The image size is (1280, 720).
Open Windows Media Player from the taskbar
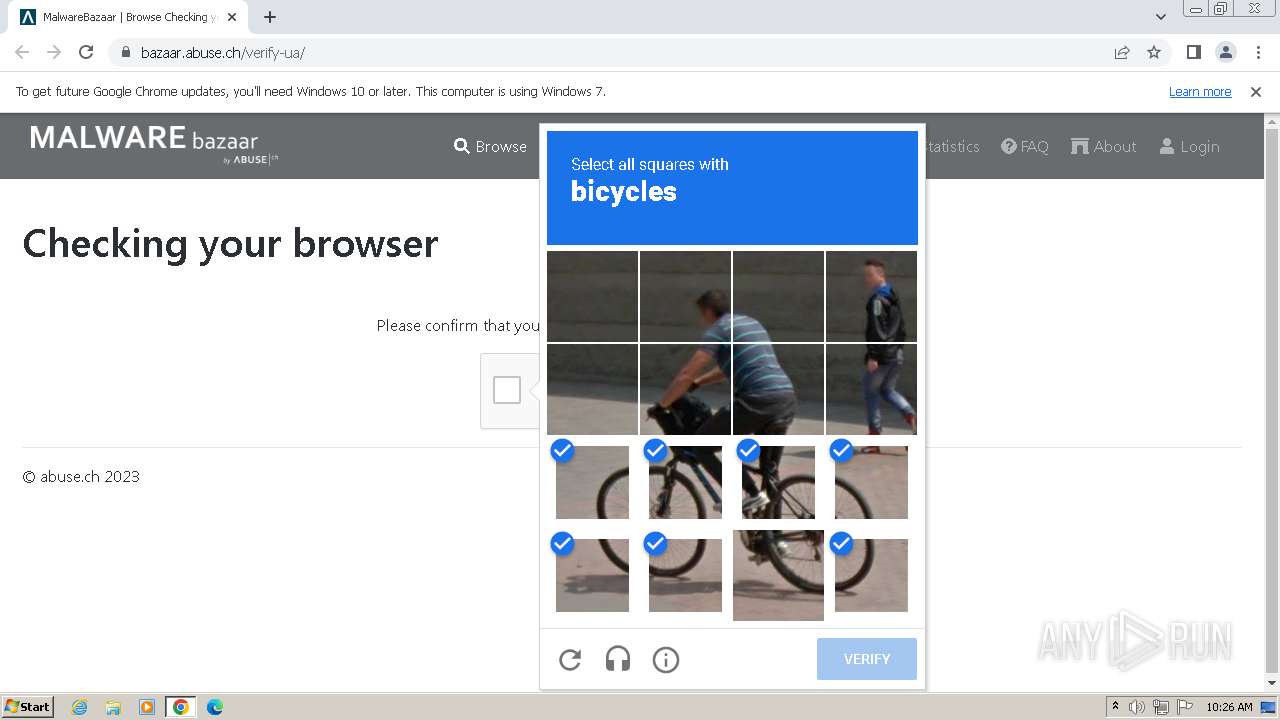(147, 707)
